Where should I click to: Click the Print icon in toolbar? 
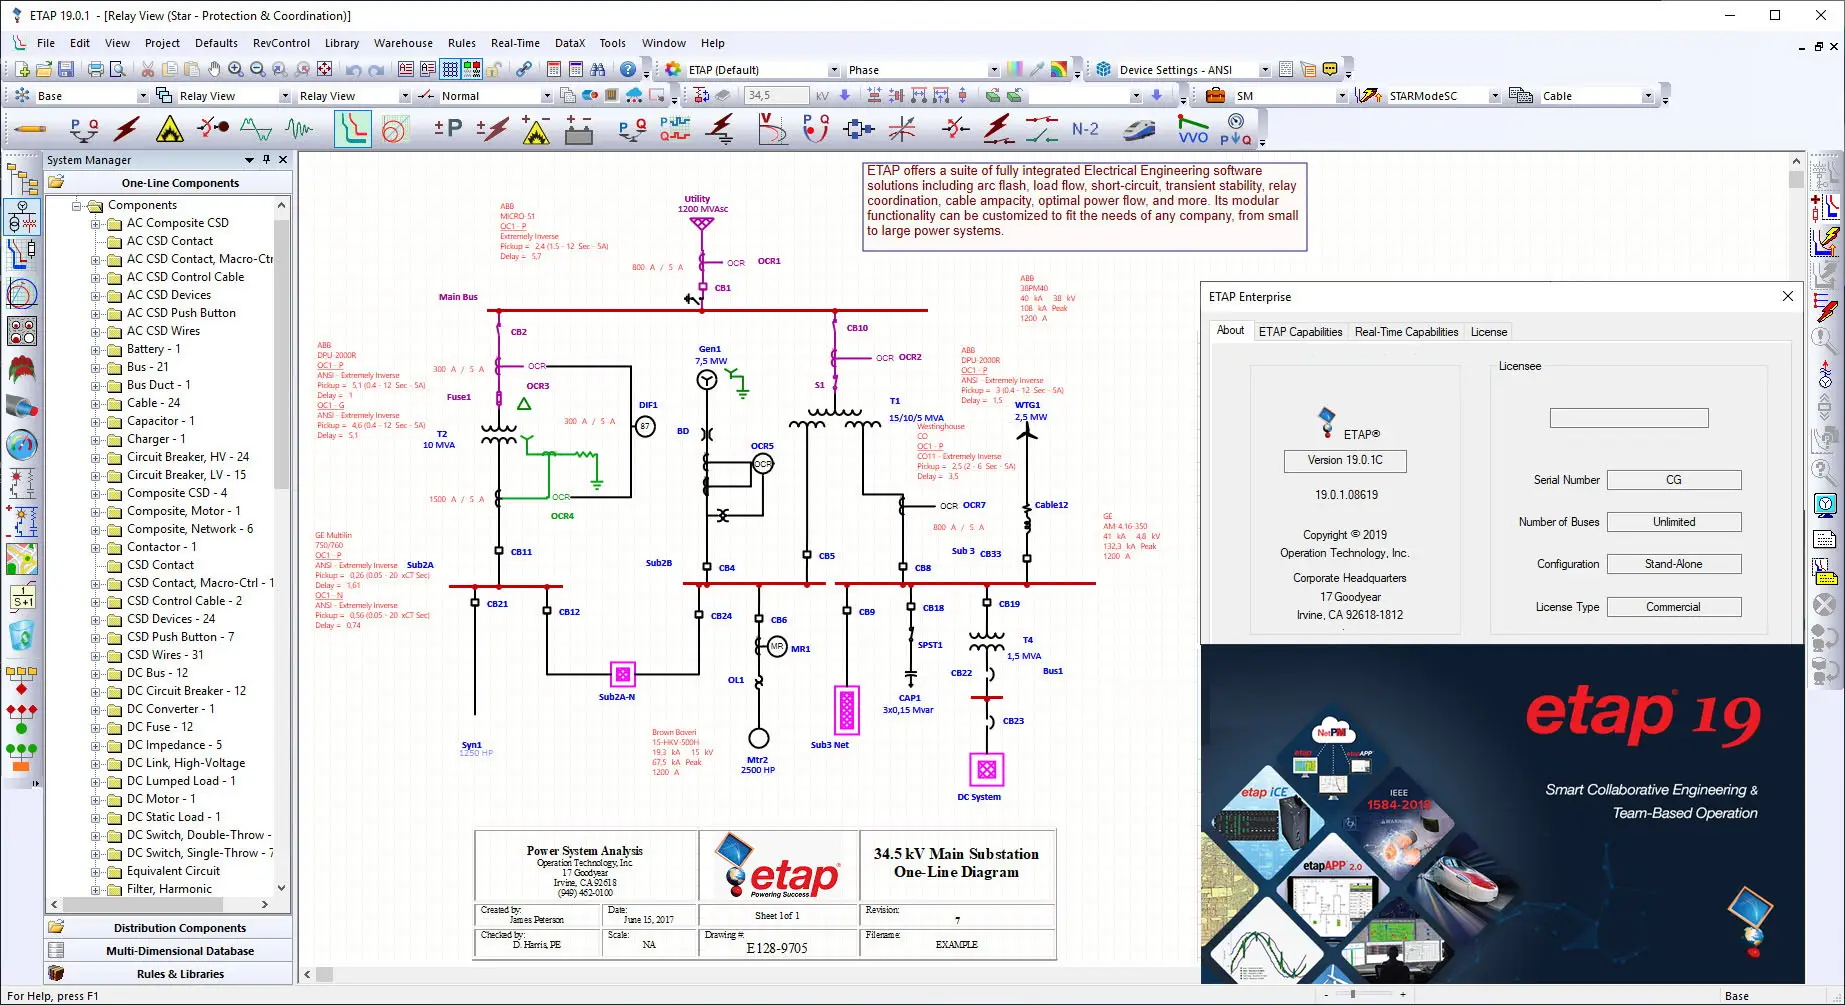(x=95, y=69)
